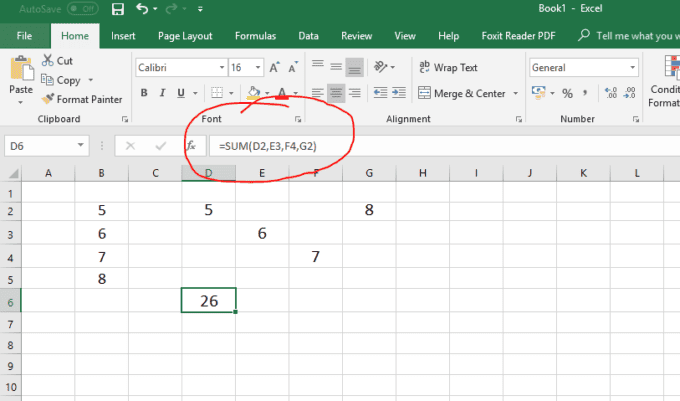The width and height of the screenshot is (680, 401).
Task: Click the Bottom Align icon
Action: coord(354,67)
